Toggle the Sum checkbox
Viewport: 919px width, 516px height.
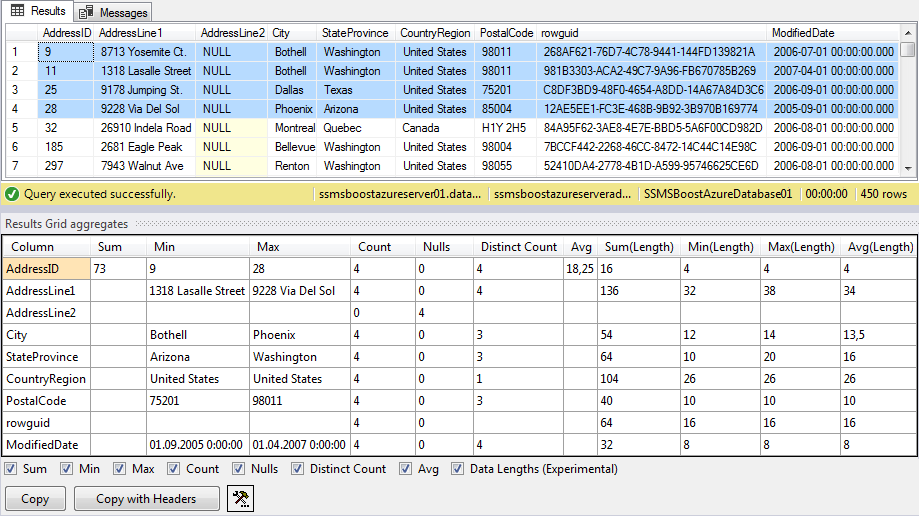11,469
